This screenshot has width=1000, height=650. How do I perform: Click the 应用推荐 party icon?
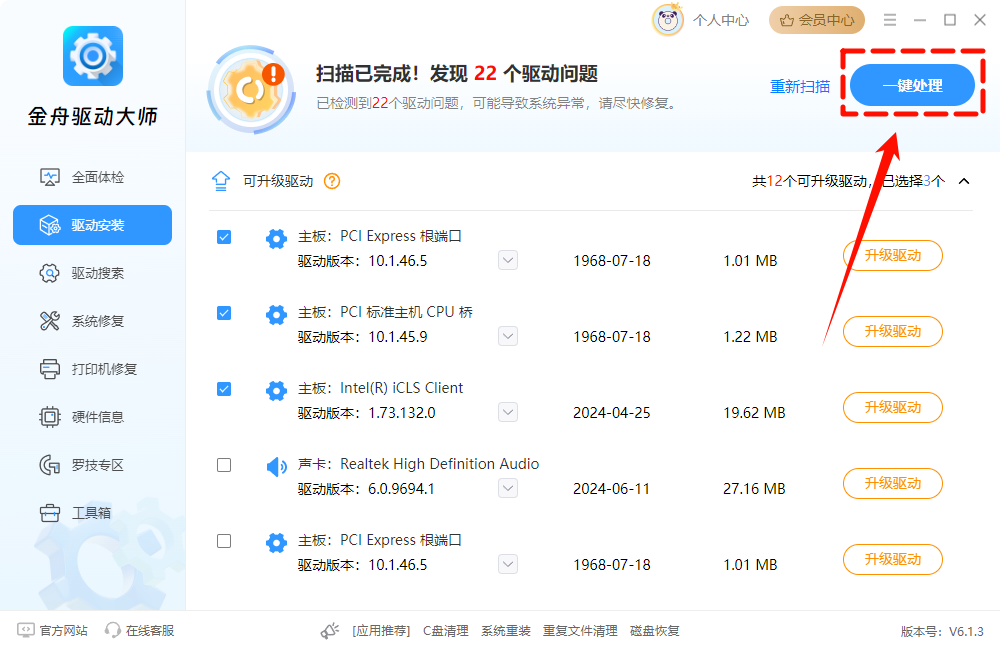coord(330,631)
